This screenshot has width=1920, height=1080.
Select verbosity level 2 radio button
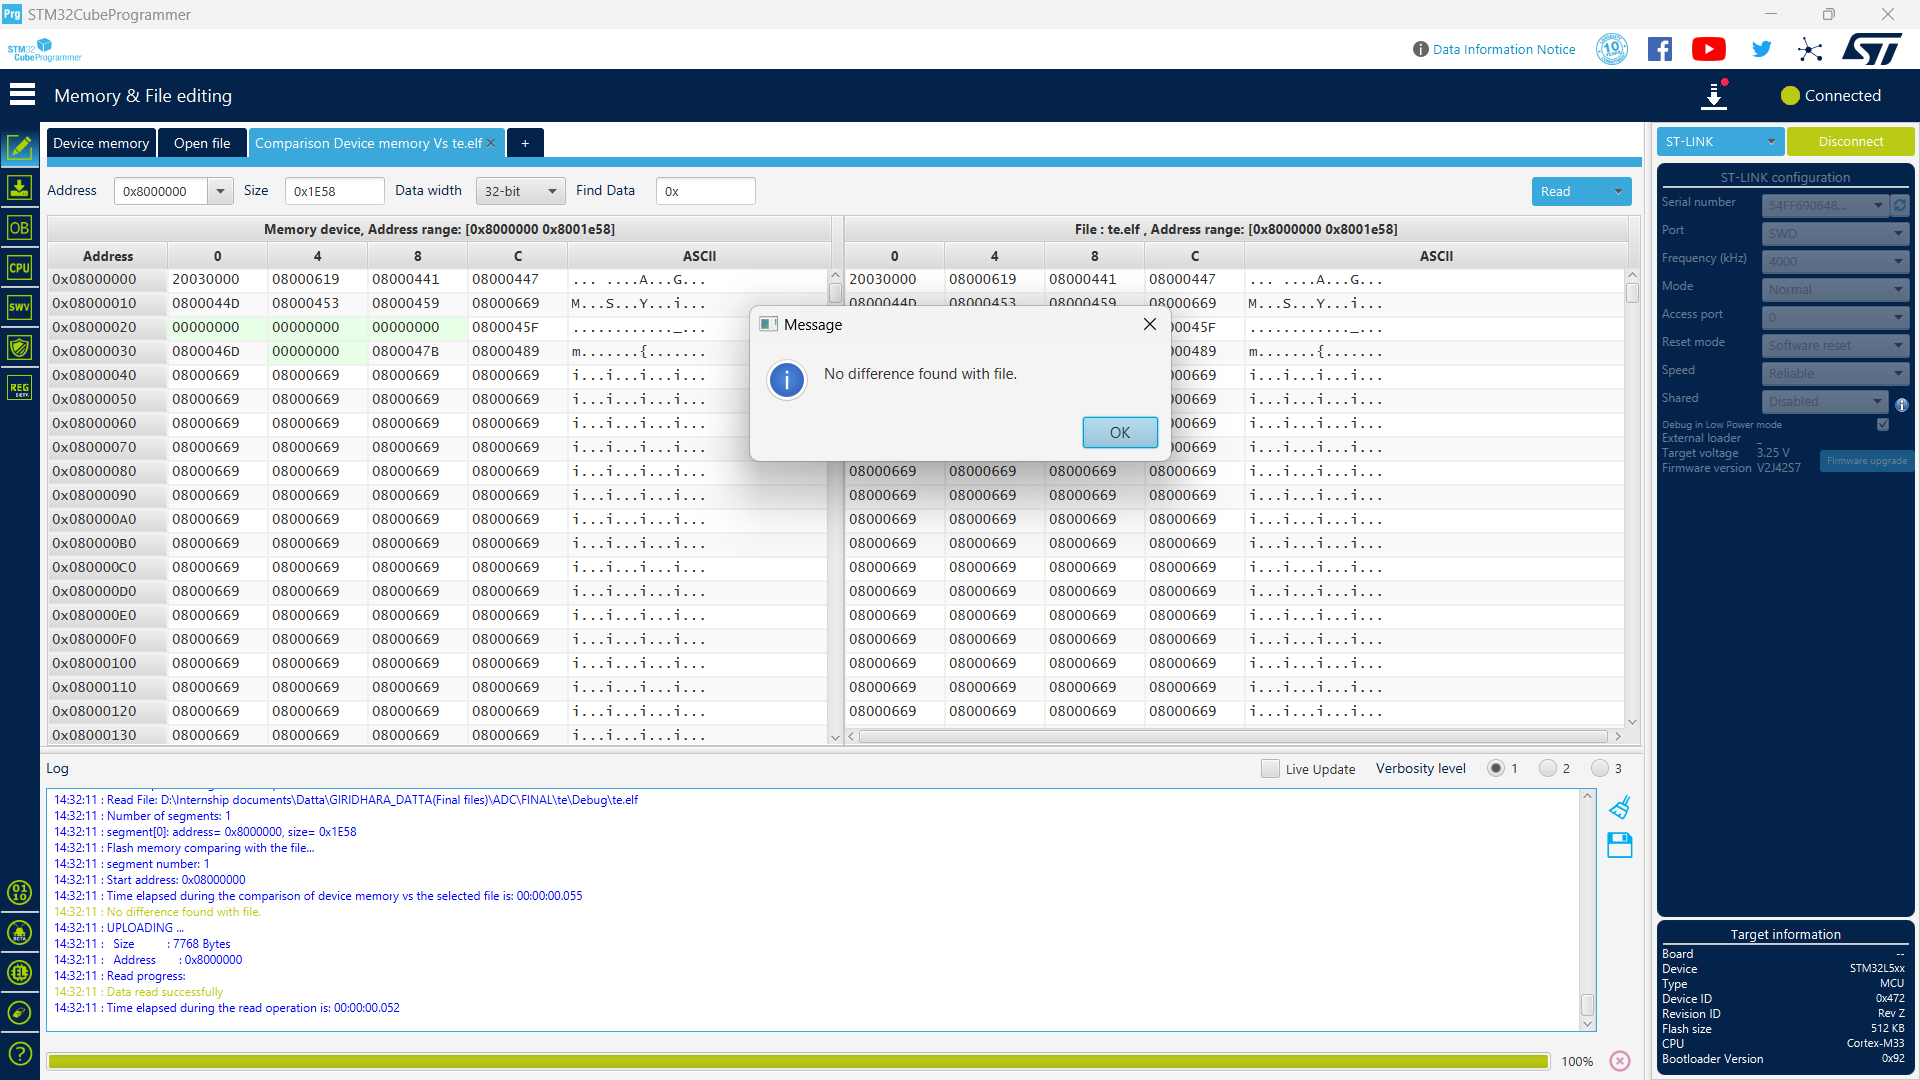1548,769
